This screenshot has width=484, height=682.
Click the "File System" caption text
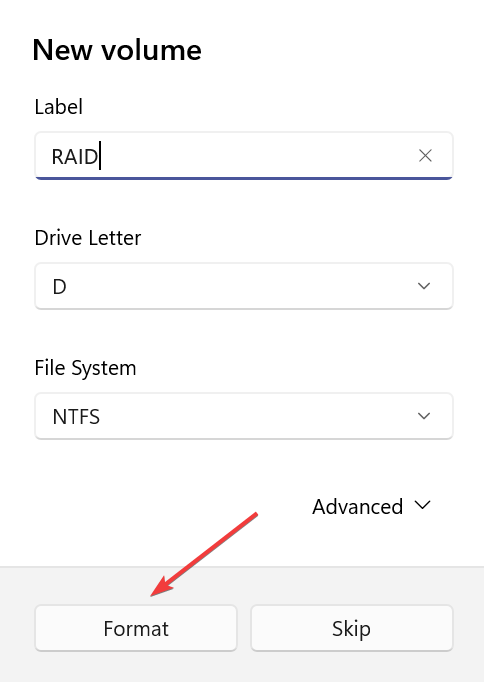coord(85,368)
